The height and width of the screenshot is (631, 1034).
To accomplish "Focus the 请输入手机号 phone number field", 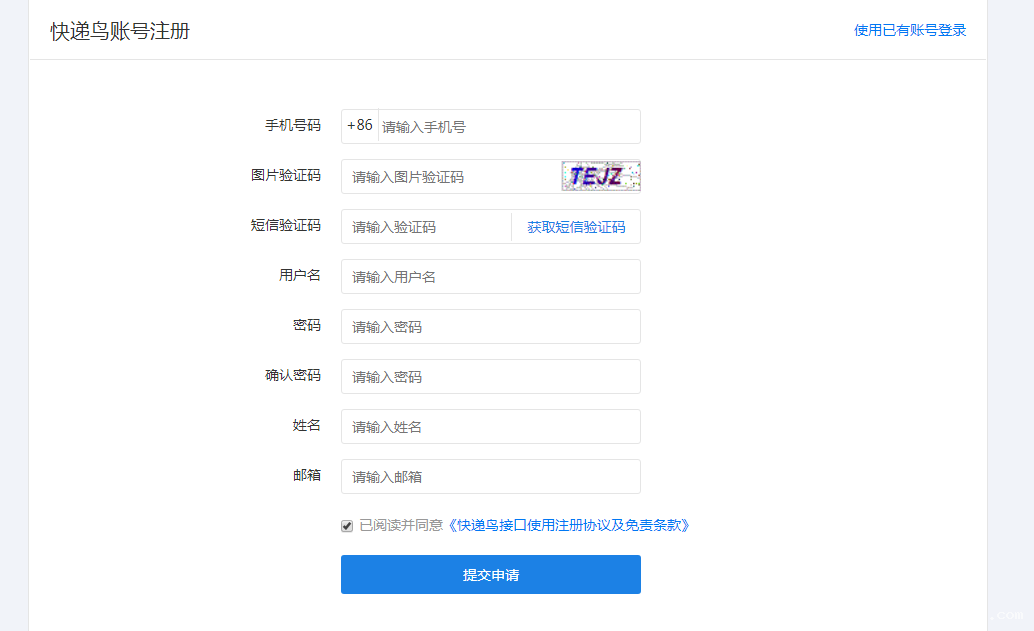I will pyautogui.click(x=509, y=127).
